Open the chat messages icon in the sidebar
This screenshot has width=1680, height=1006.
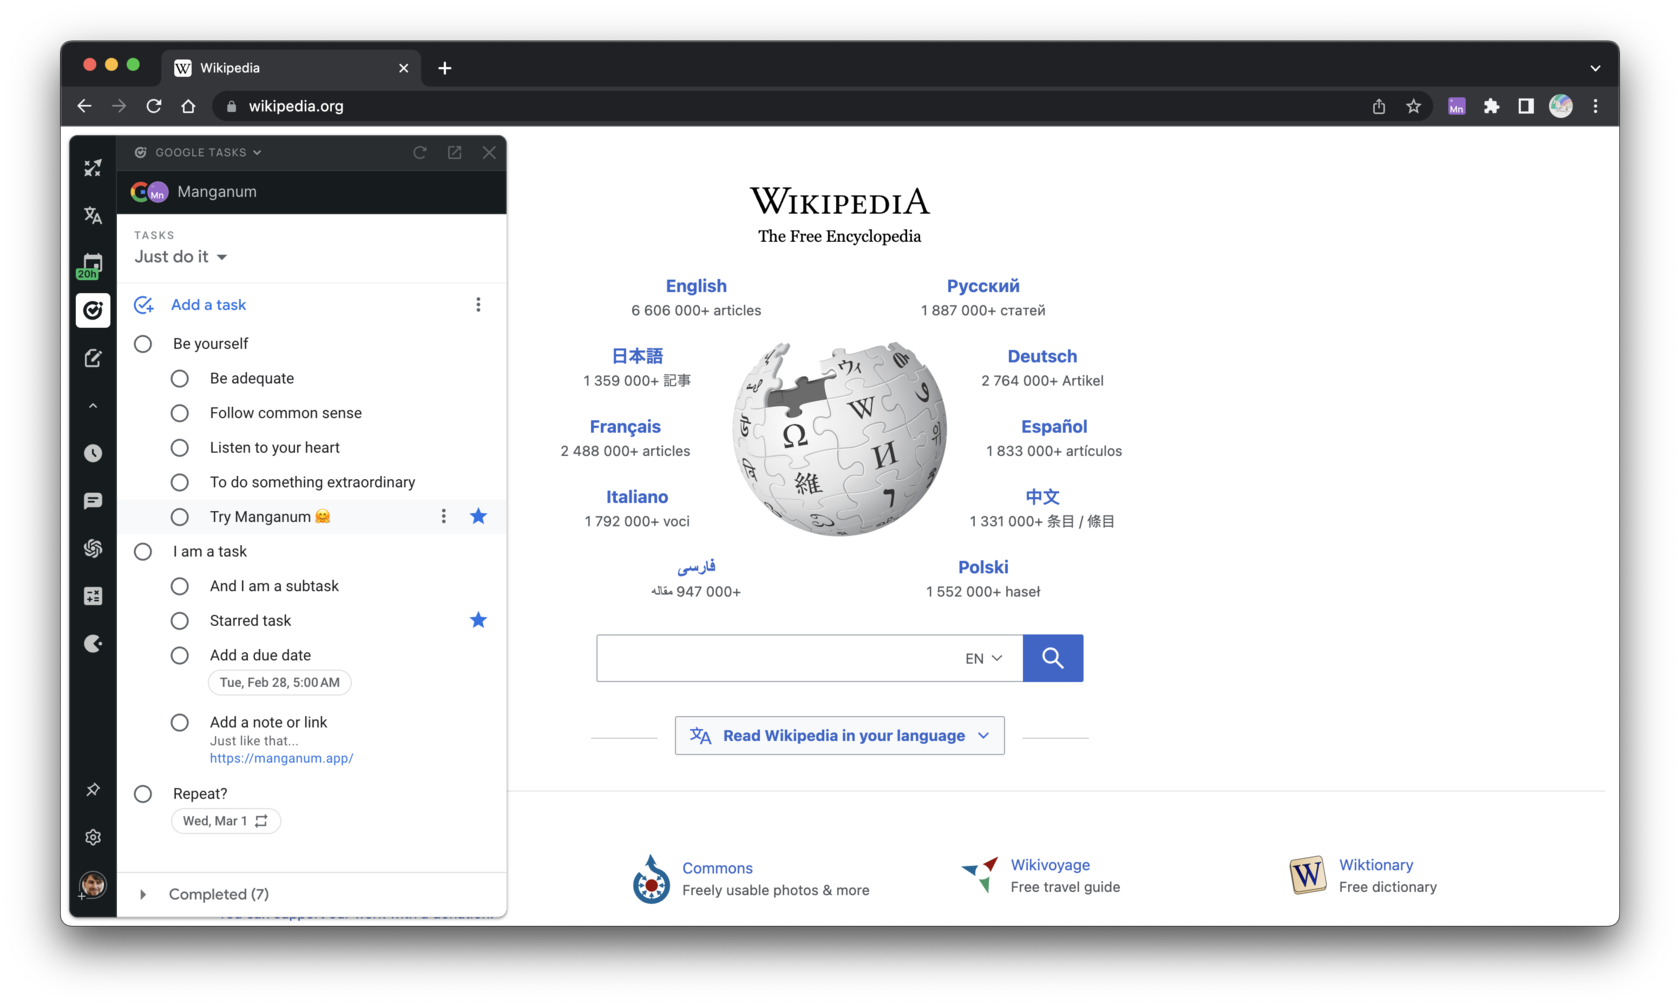click(x=92, y=500)
